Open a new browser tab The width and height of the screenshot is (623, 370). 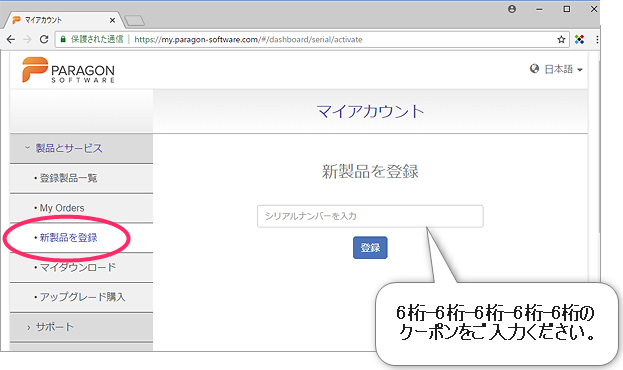pos(134,21)
